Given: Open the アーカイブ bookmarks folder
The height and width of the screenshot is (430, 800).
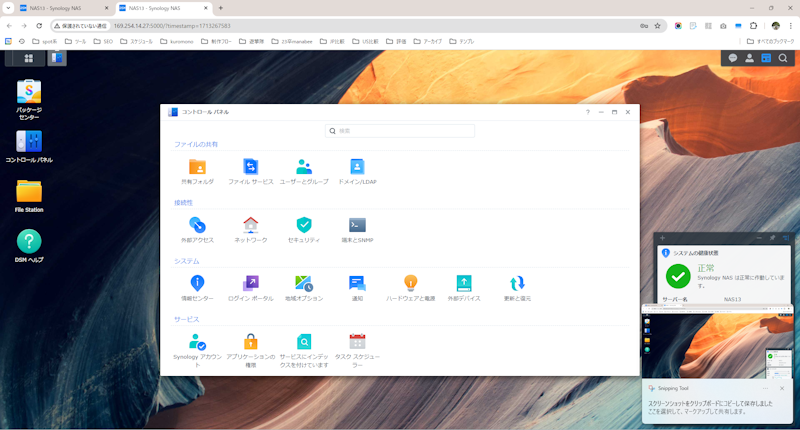Looking at the screenshot, I should (428, 41).
